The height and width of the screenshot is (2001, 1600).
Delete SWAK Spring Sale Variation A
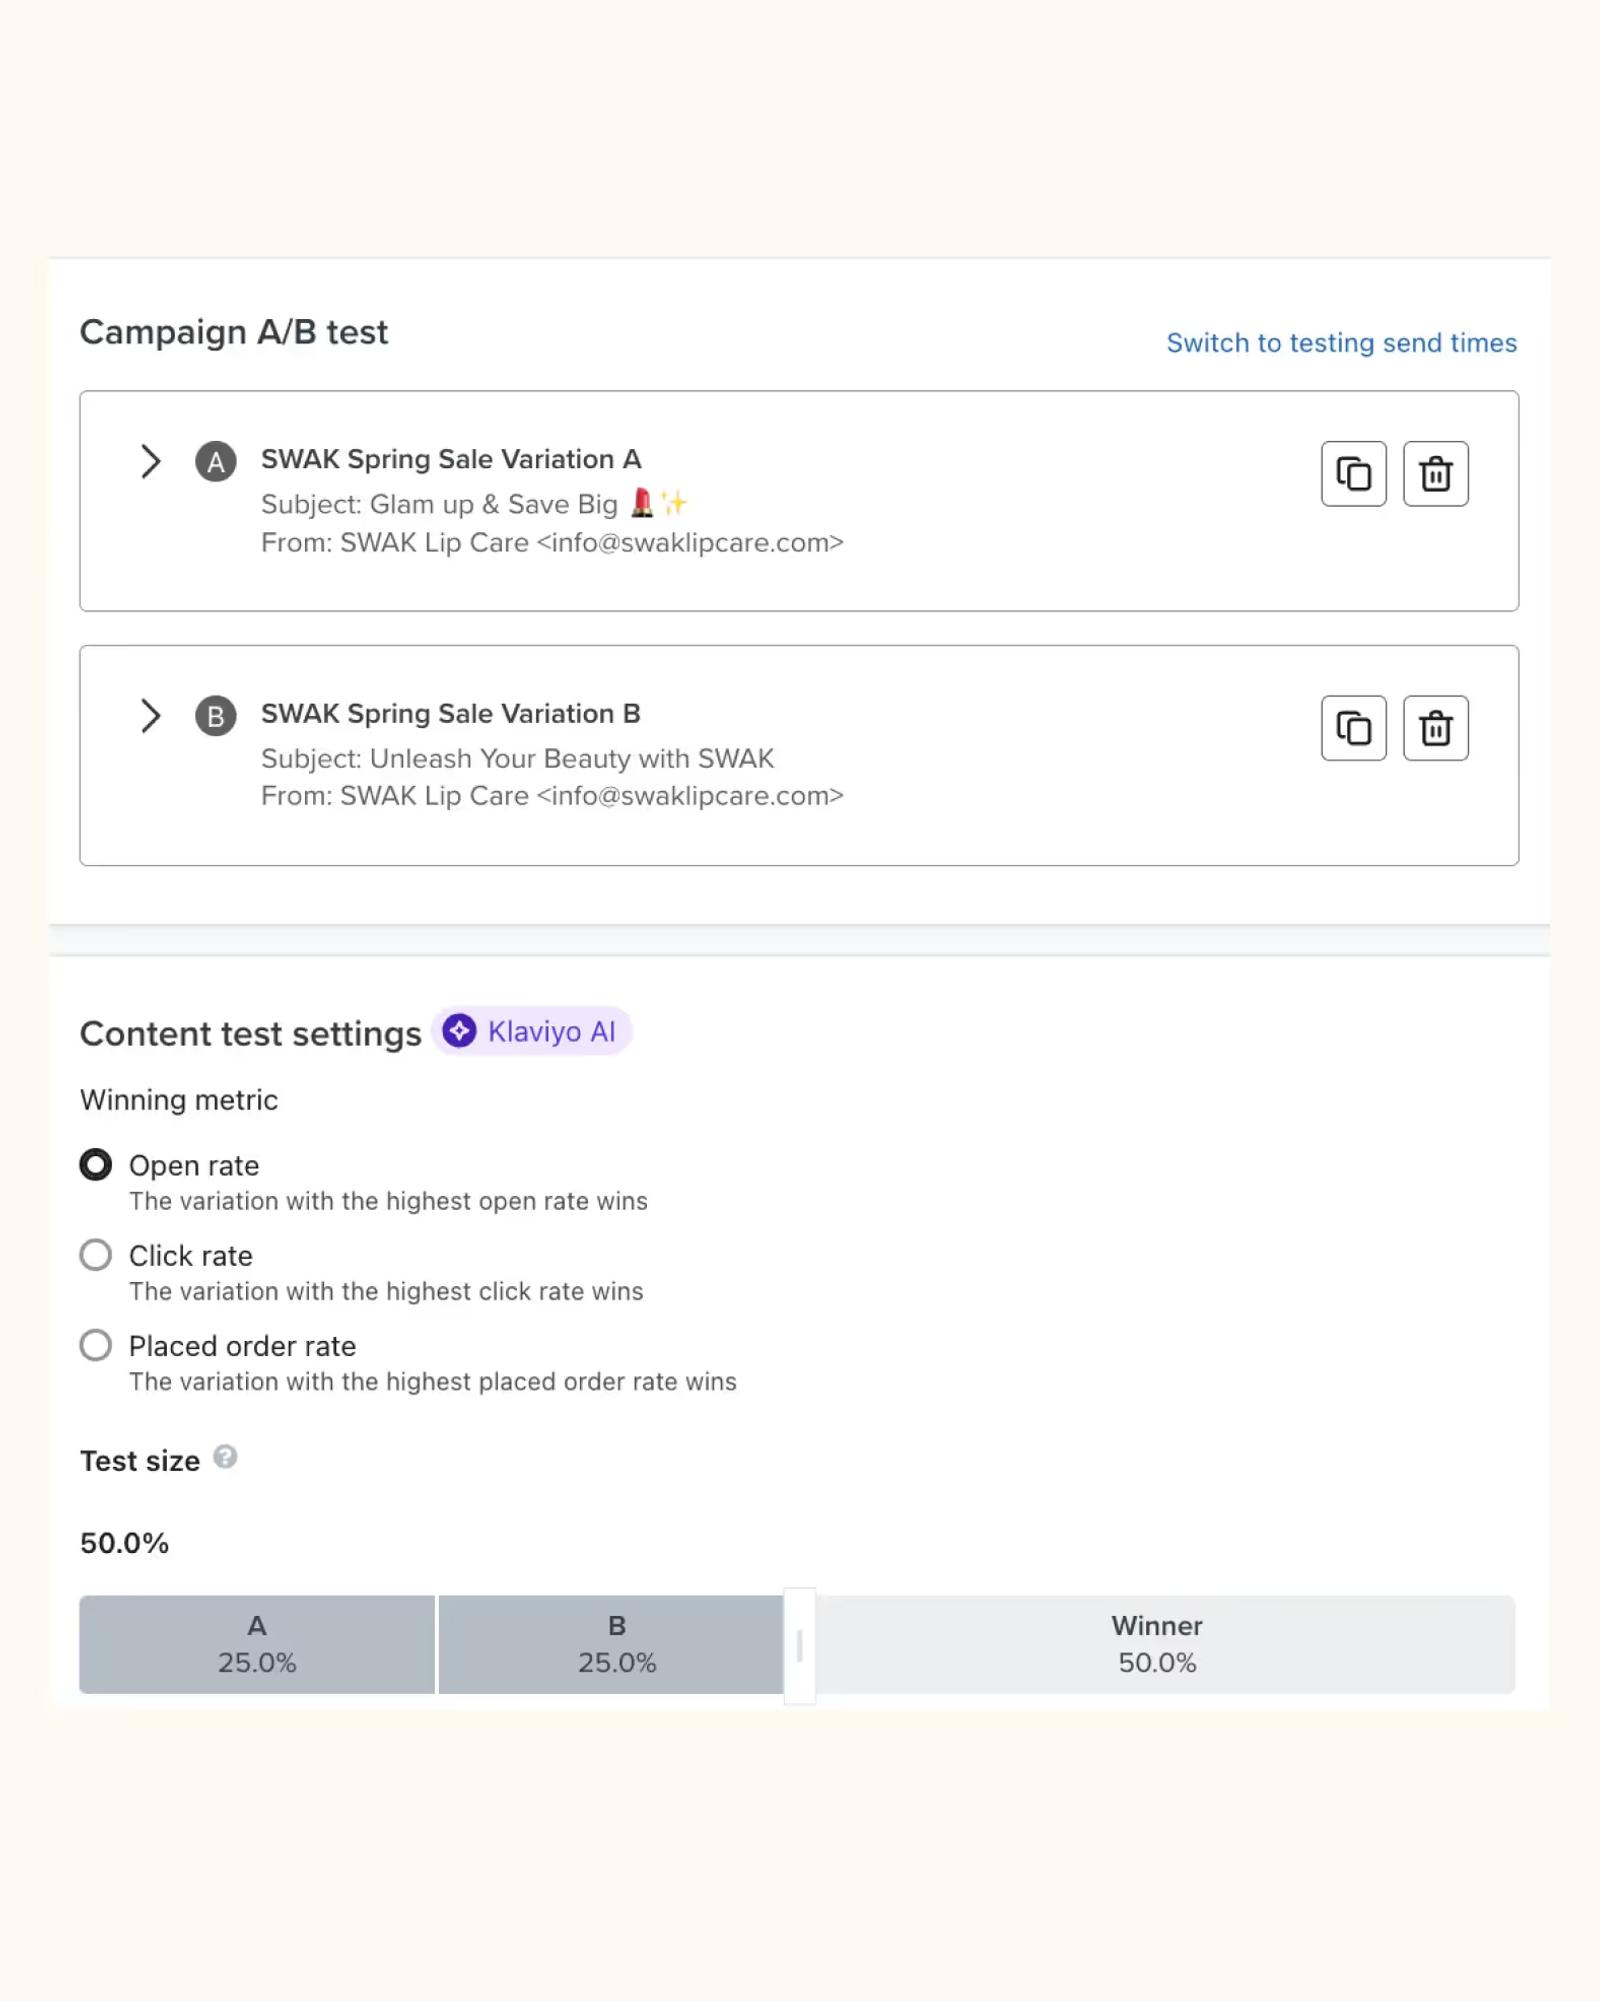(x=1435, y=473)
